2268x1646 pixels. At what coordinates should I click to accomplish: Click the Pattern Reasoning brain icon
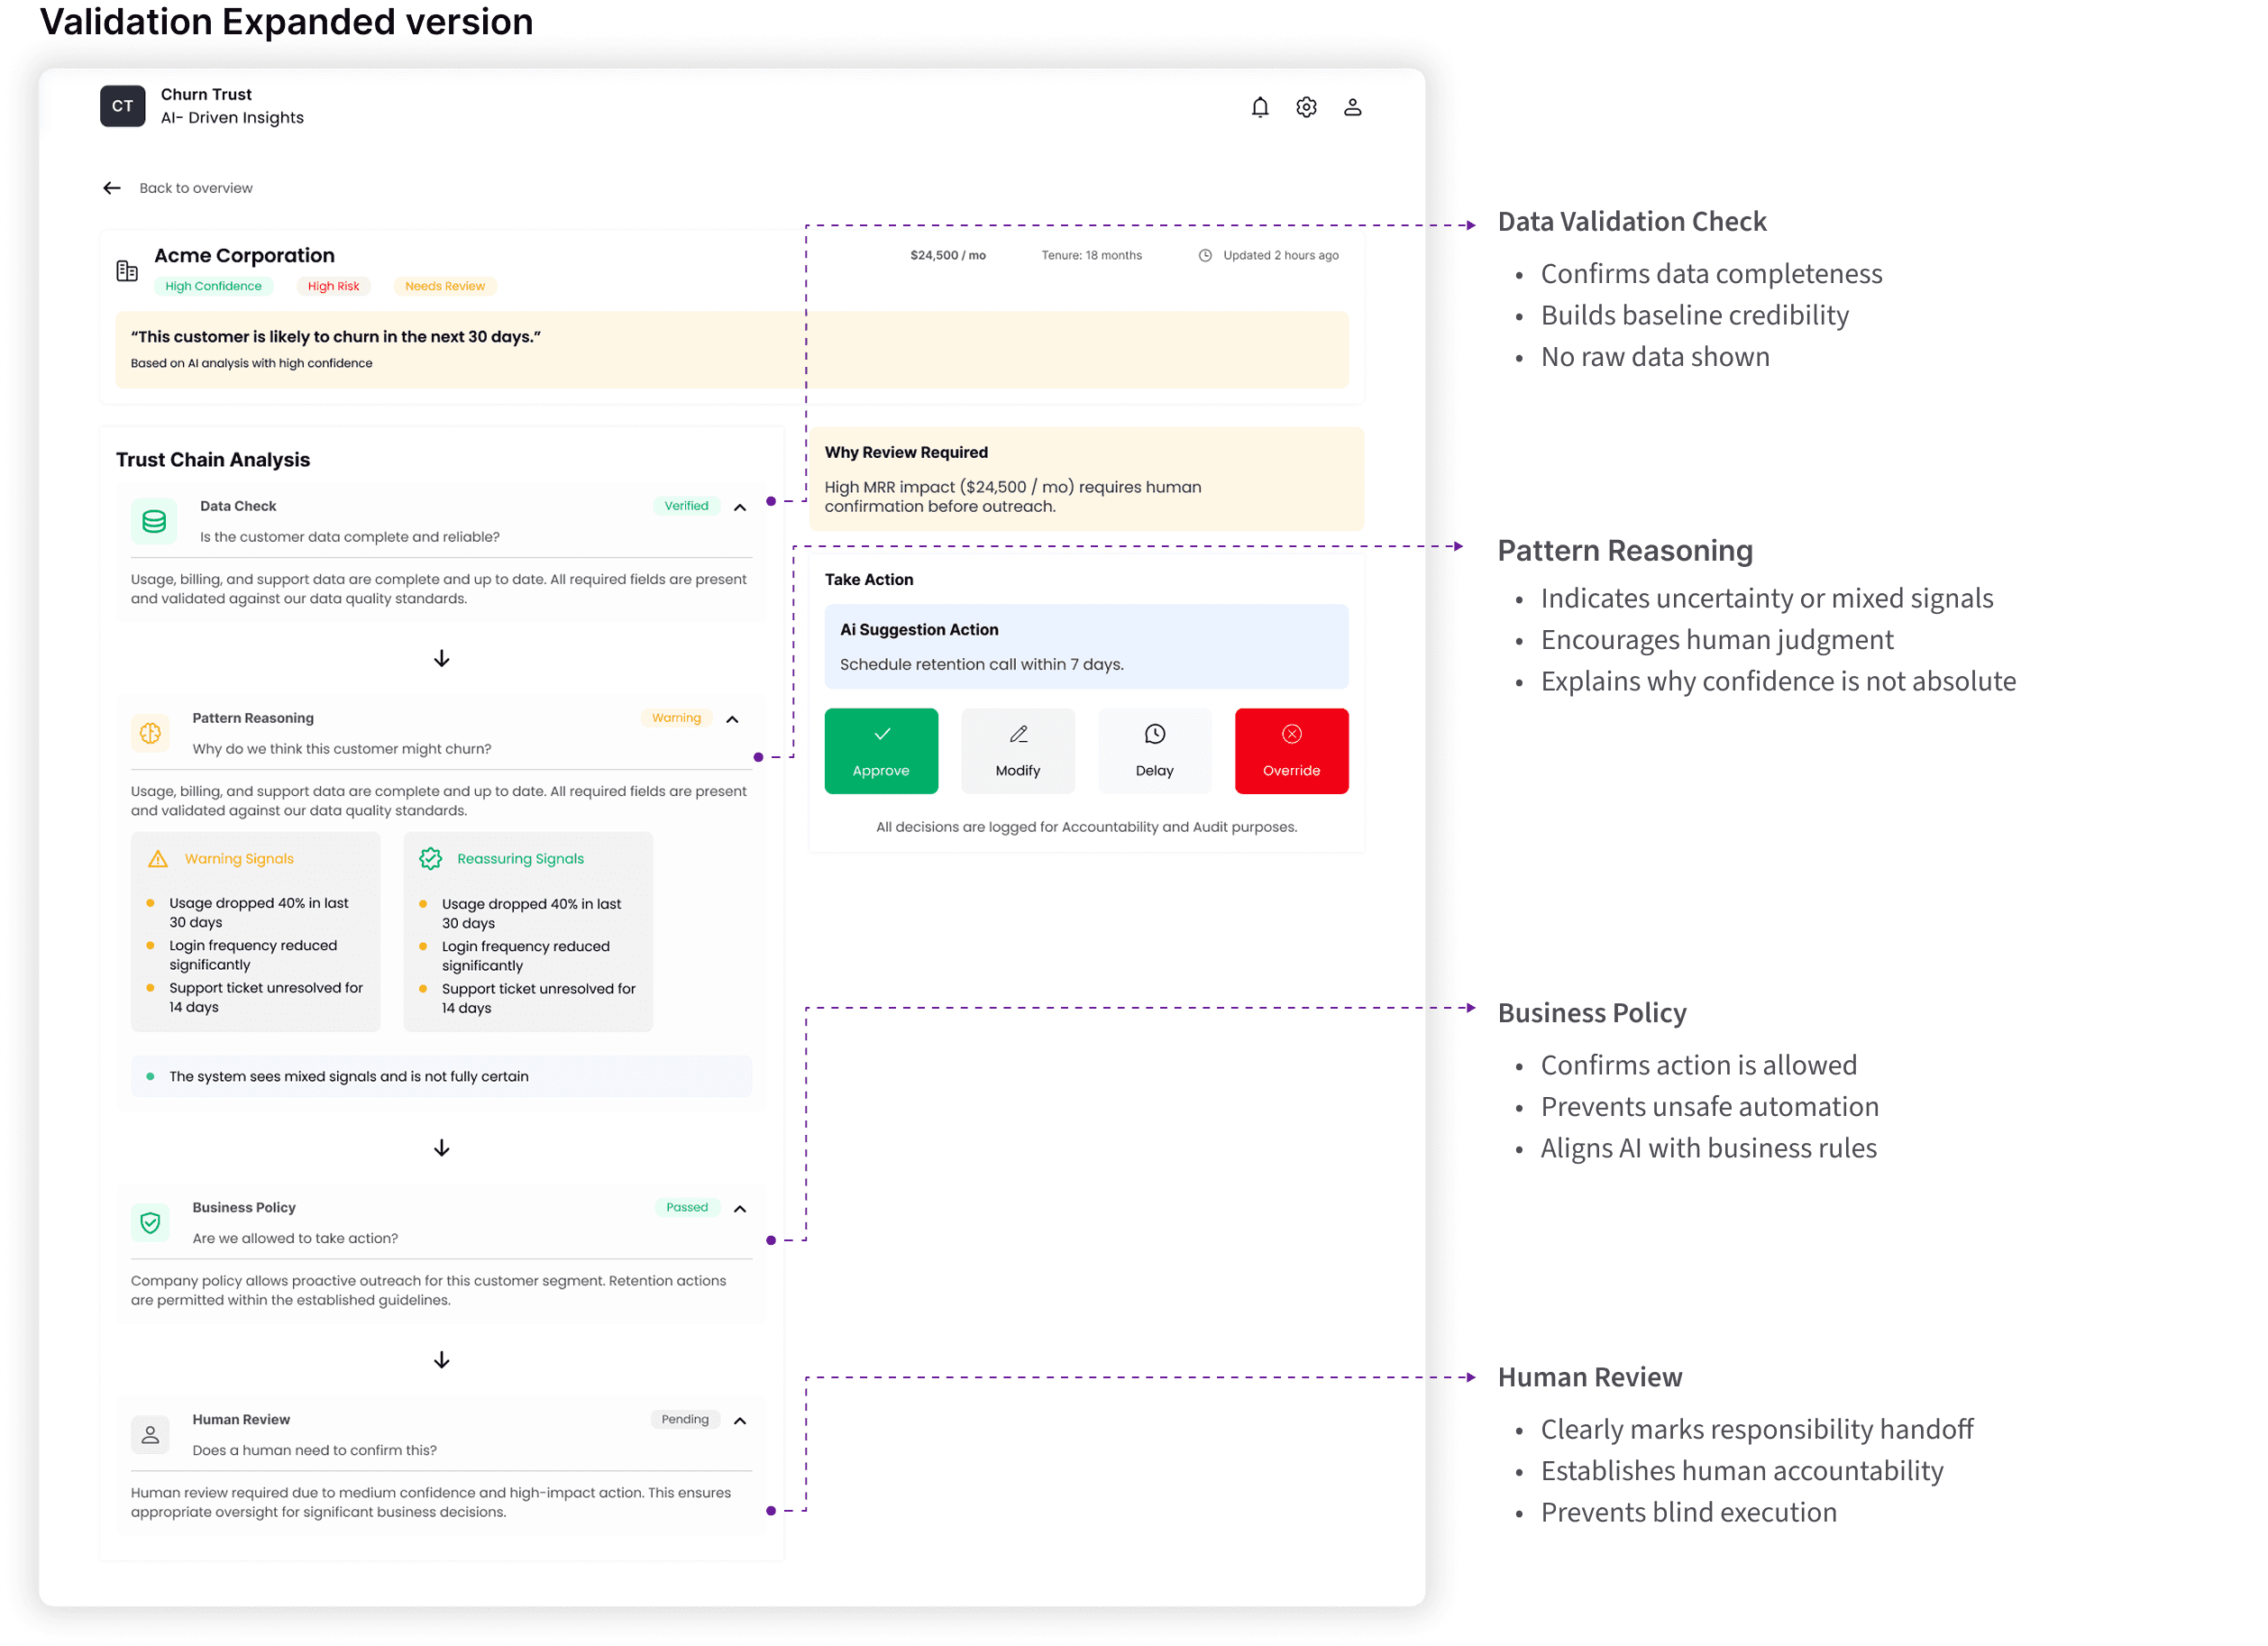tap(151, 733)
